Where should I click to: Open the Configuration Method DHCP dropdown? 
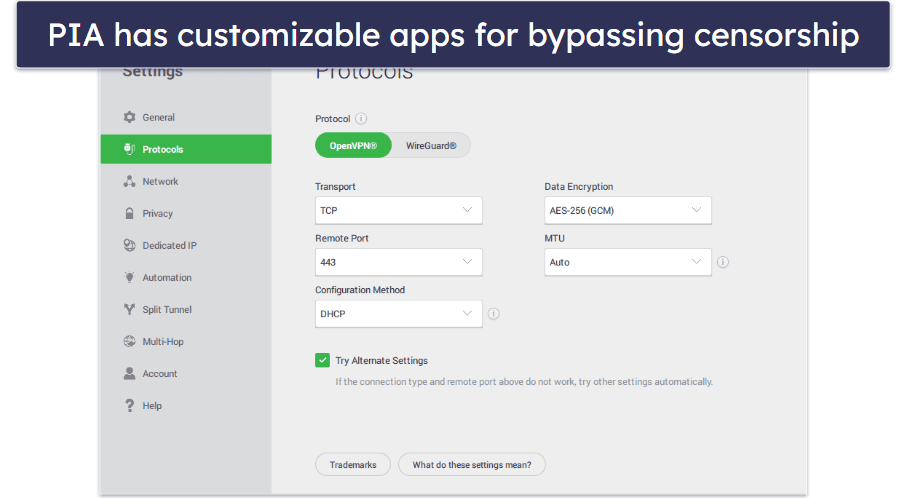point(399,314)
